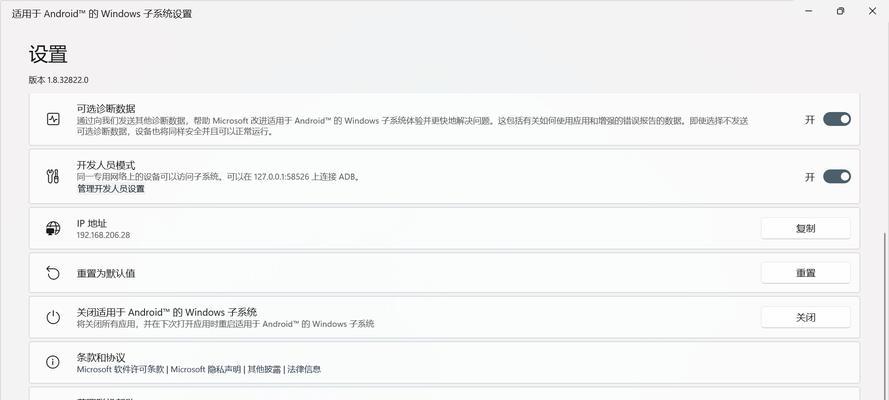Click the 复制 button for IP address
The width and height of the screenshot is (889, 400).
[805, 228]
